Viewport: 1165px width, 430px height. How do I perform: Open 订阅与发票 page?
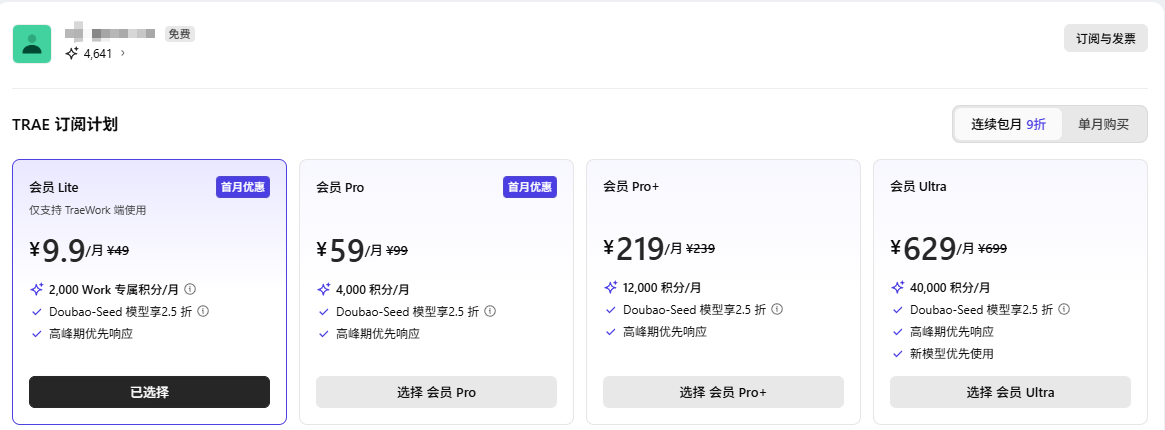(1106, 39)
